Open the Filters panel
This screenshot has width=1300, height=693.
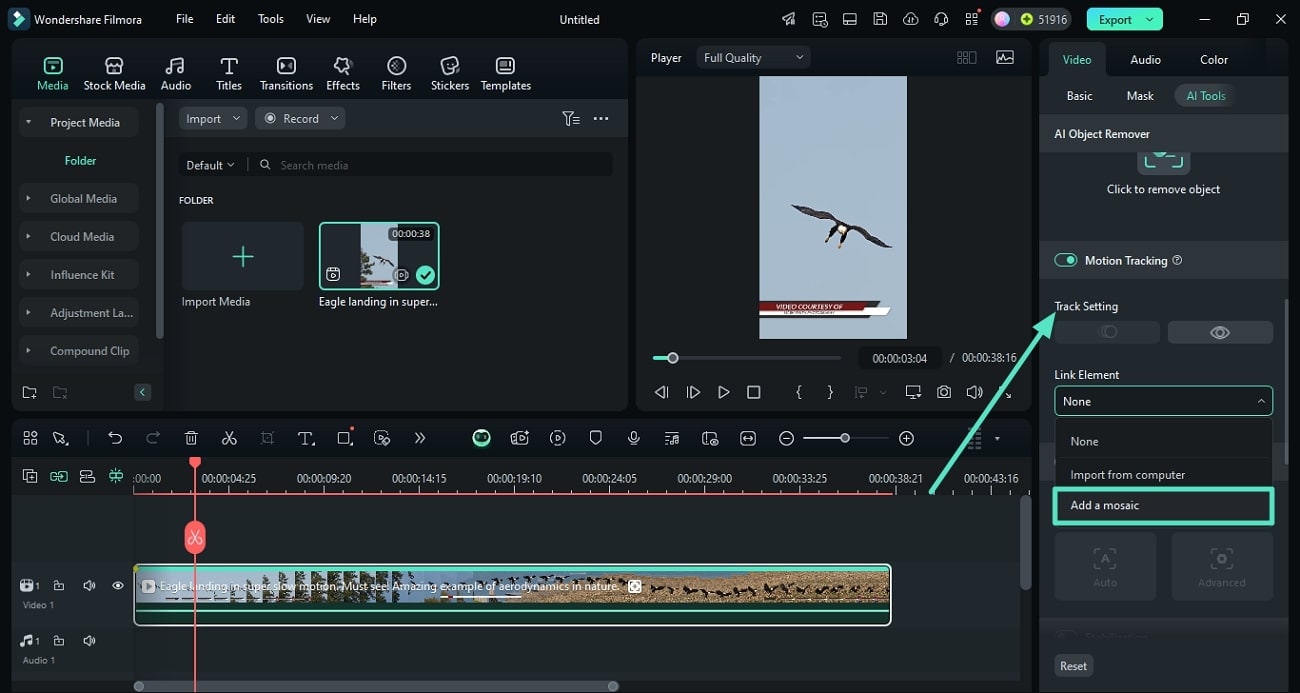coord(396,73)
